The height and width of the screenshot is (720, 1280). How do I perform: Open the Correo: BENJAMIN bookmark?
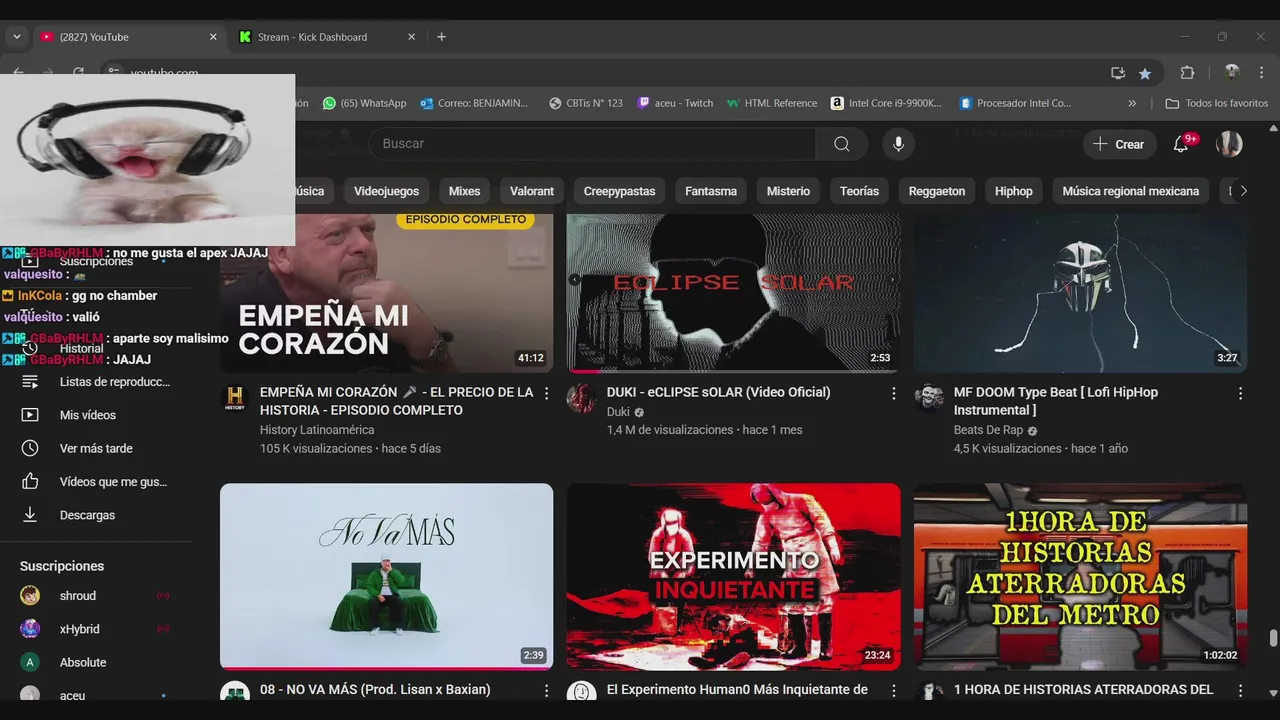point(475,103)
